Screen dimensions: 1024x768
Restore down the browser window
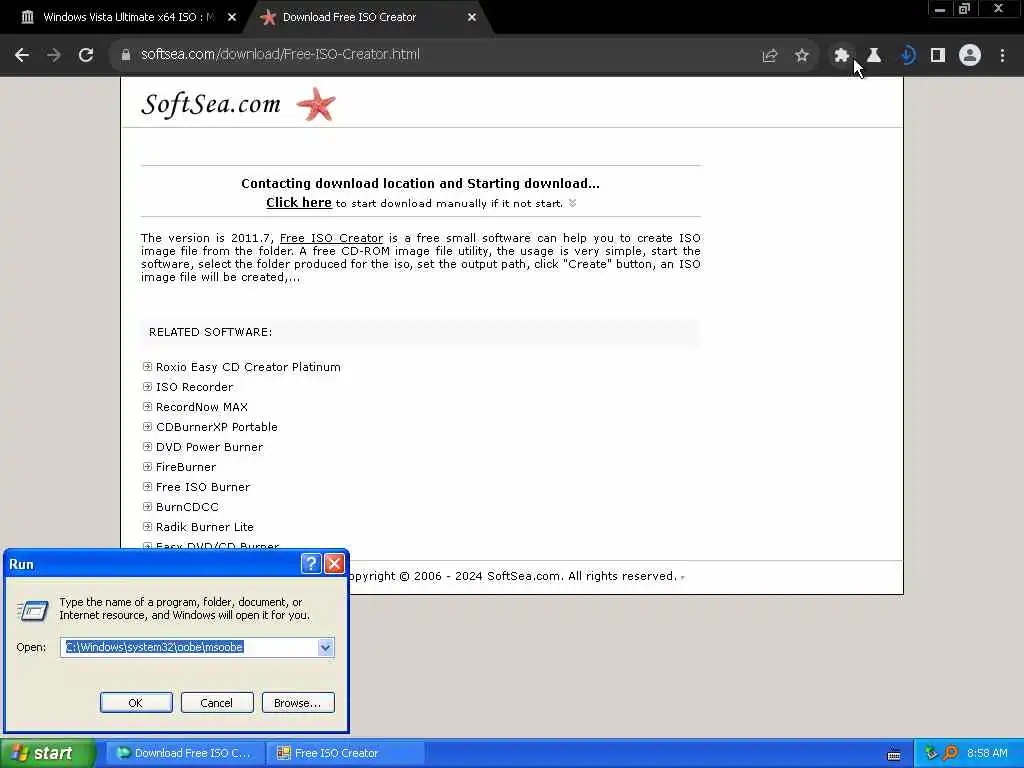tap(965, 8)
